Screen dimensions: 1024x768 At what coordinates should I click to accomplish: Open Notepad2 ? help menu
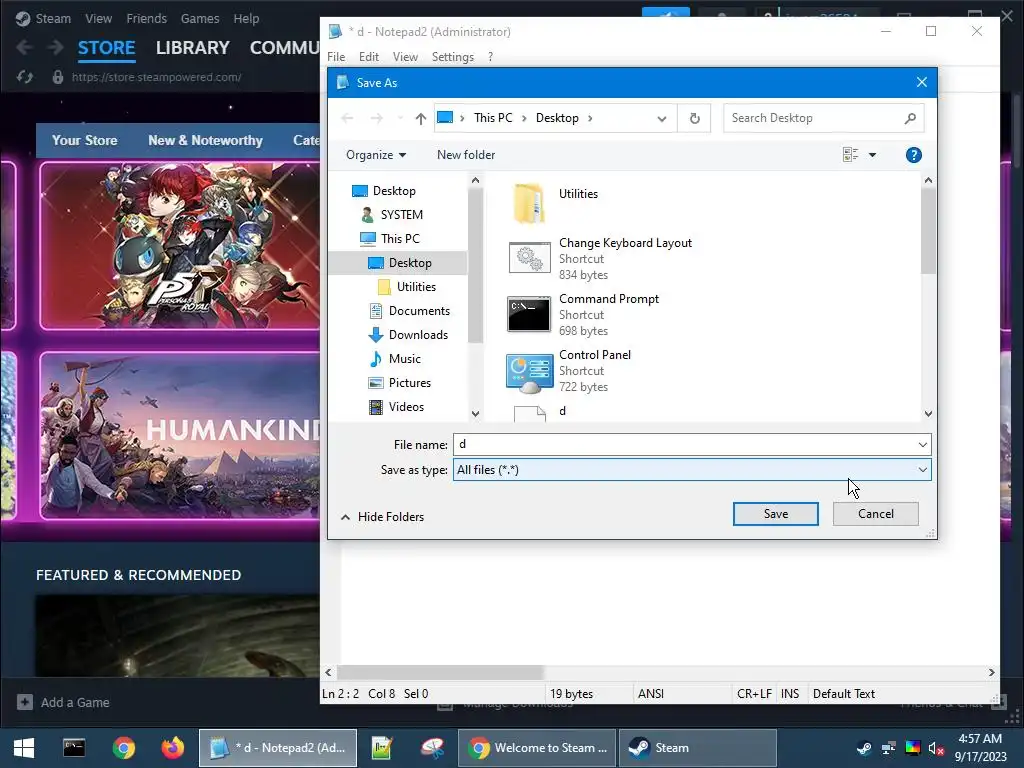point(490,57)
